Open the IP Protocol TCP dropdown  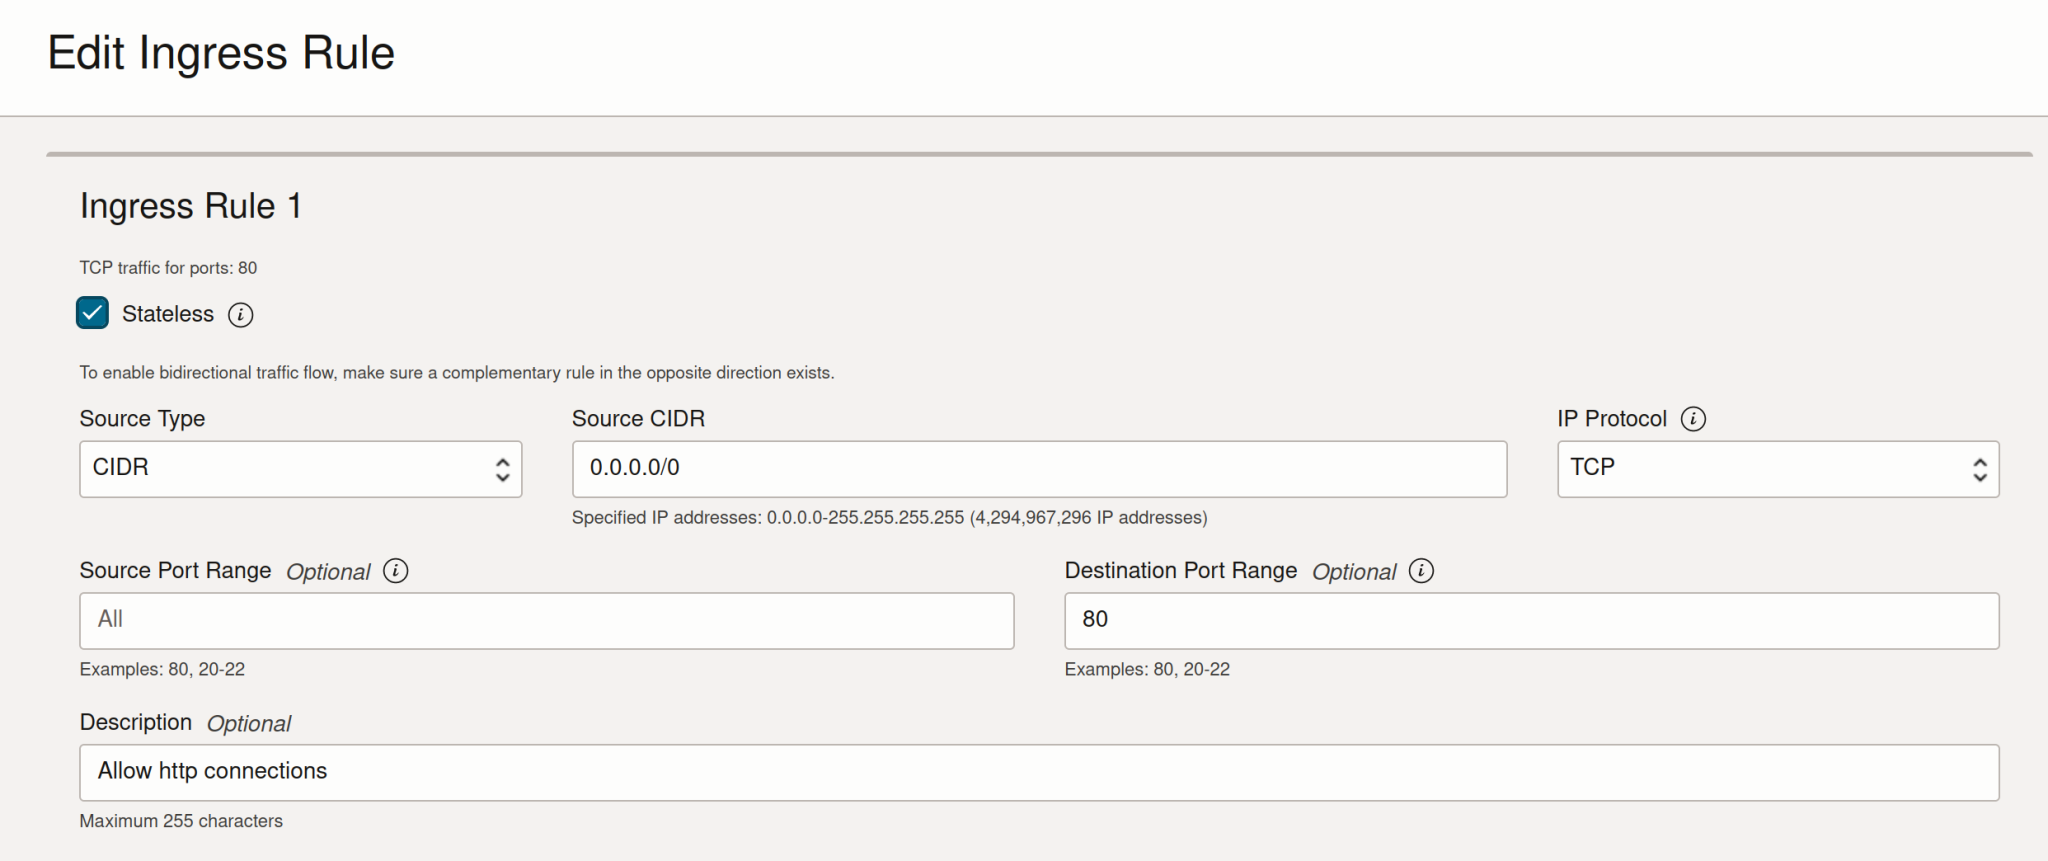click(x=1778, y=469)
